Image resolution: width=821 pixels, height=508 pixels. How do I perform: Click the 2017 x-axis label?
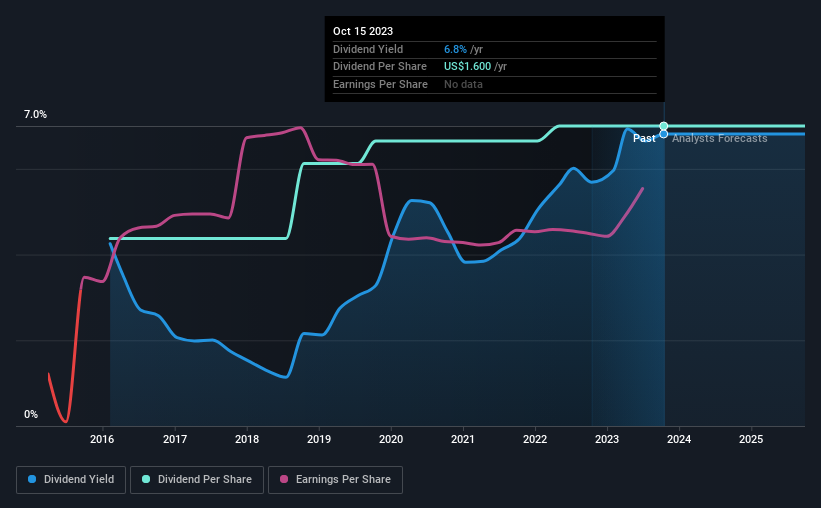click(175, 439)
